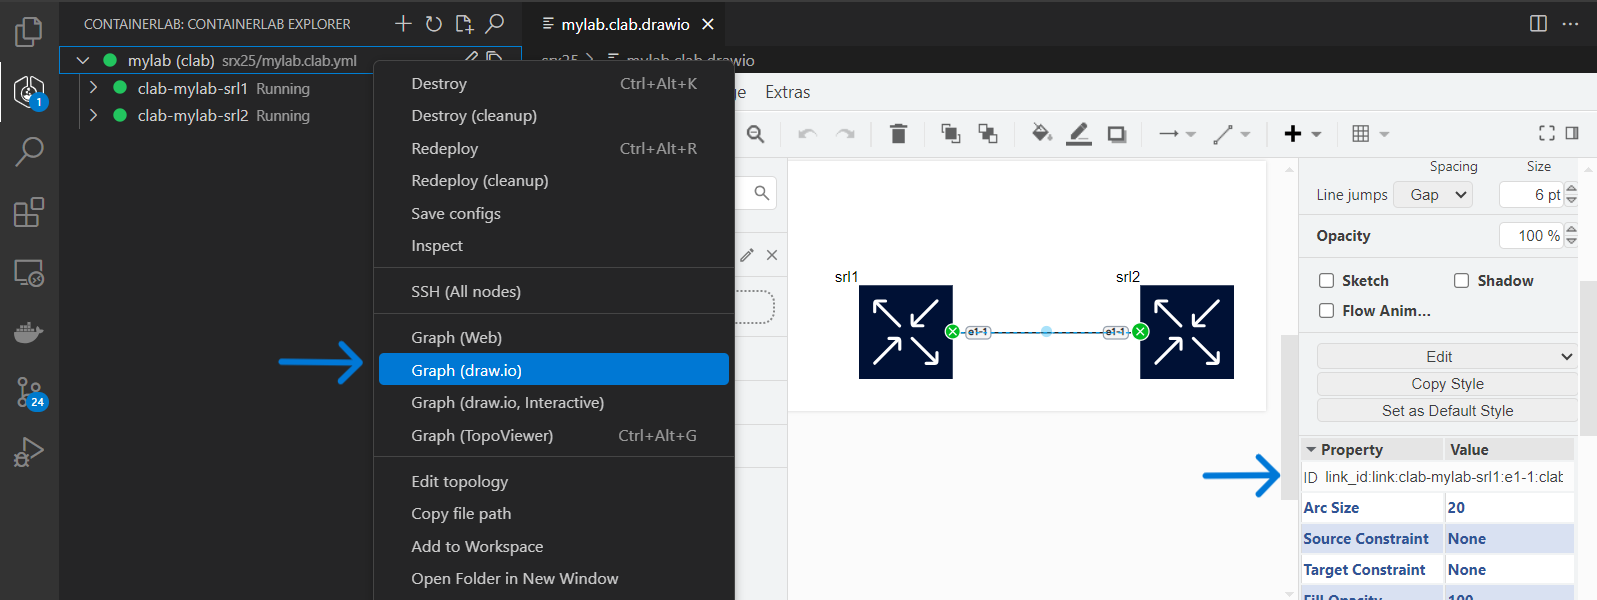
Task: Click the delete trash icon in toolbar
Action: [x=898, y=134]
